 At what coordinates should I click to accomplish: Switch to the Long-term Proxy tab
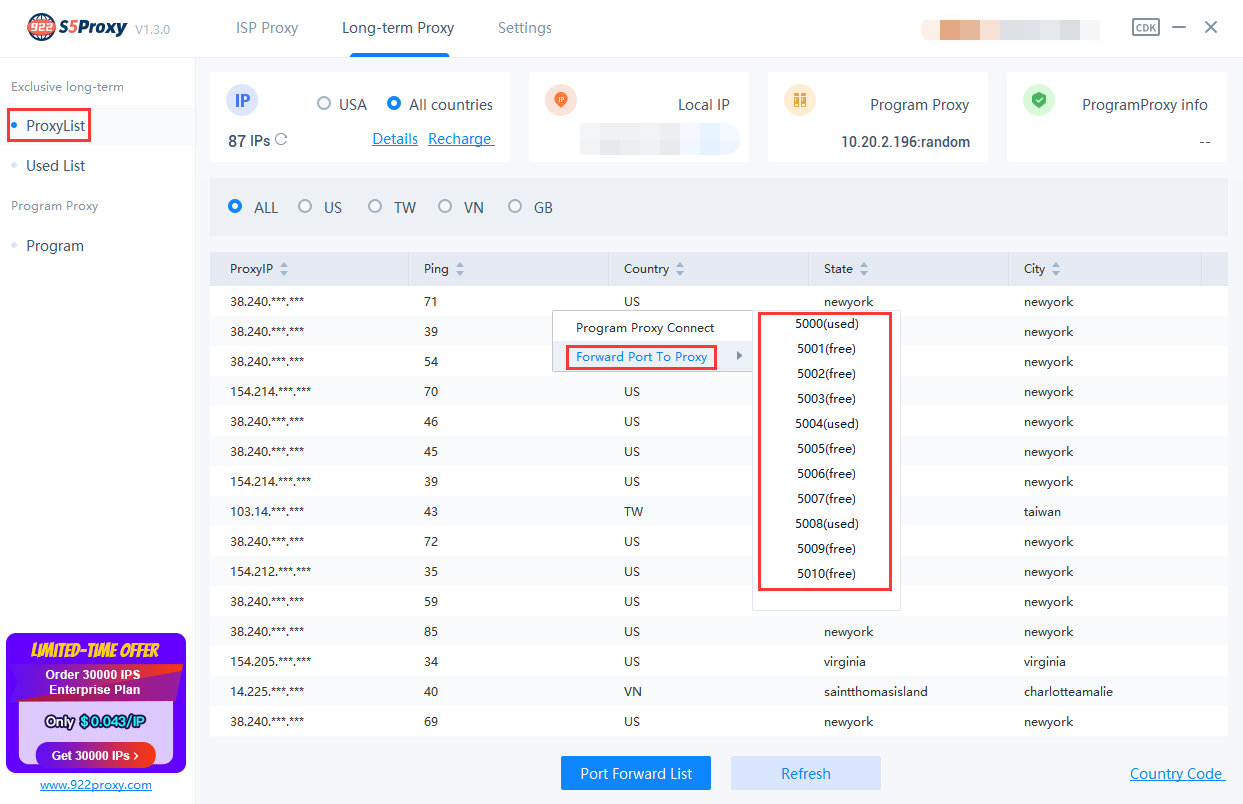point(398,28)
